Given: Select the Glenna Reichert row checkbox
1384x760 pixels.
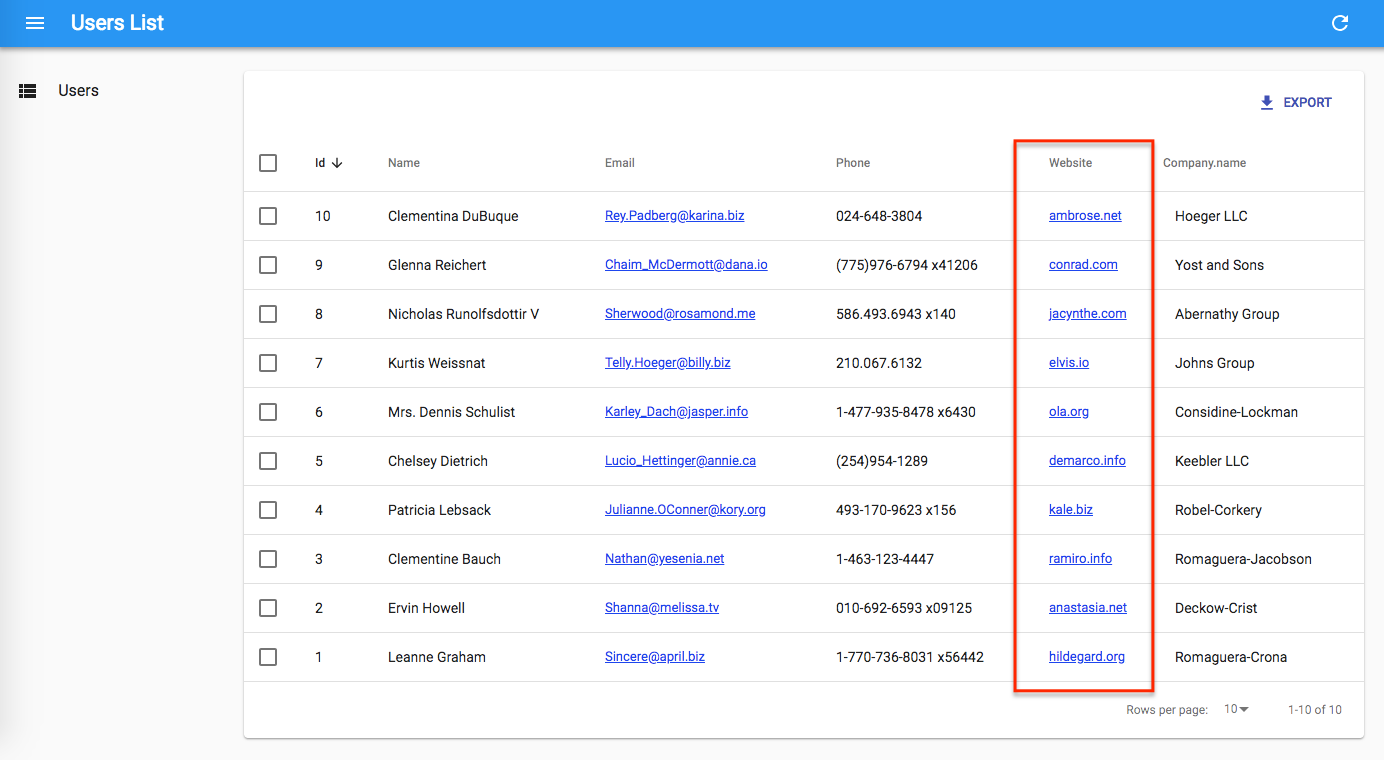Looking at the screenshot, I should pyautogui.click(x=268, y=265).
